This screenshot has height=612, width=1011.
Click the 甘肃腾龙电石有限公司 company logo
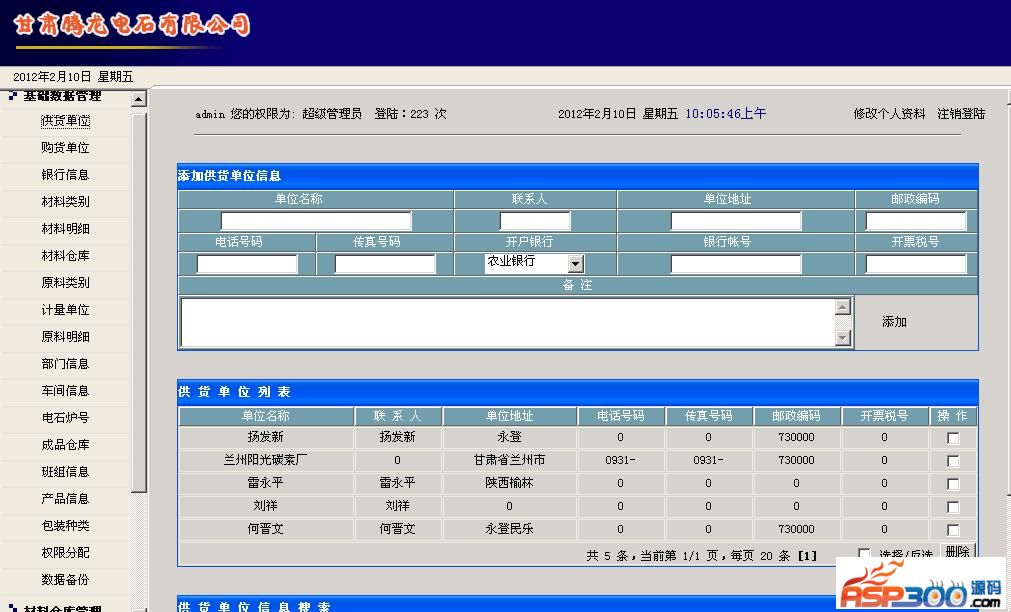tap(131, 27)
